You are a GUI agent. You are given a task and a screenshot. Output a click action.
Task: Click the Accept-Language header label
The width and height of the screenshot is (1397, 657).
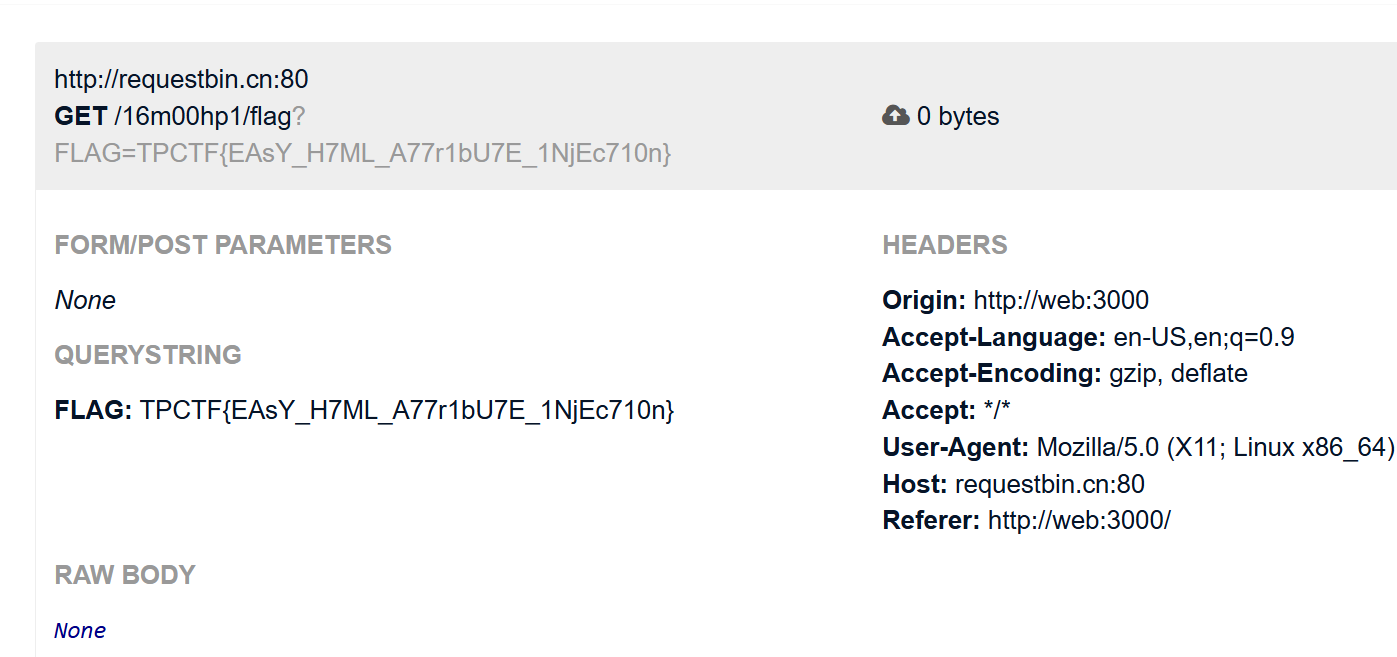[993, 337]
